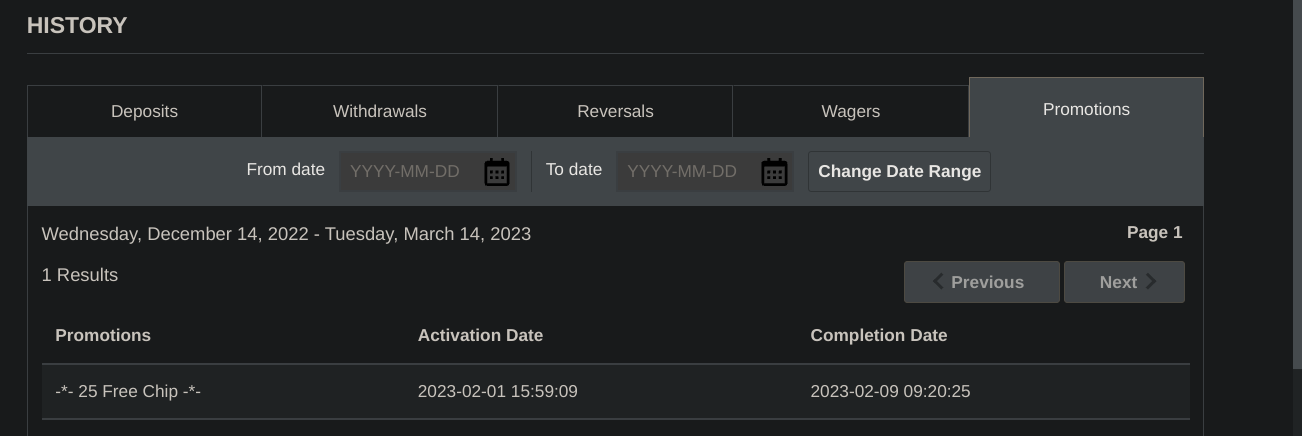
Task: Click the Promotions column header
Action: click(x=103, y=335)
